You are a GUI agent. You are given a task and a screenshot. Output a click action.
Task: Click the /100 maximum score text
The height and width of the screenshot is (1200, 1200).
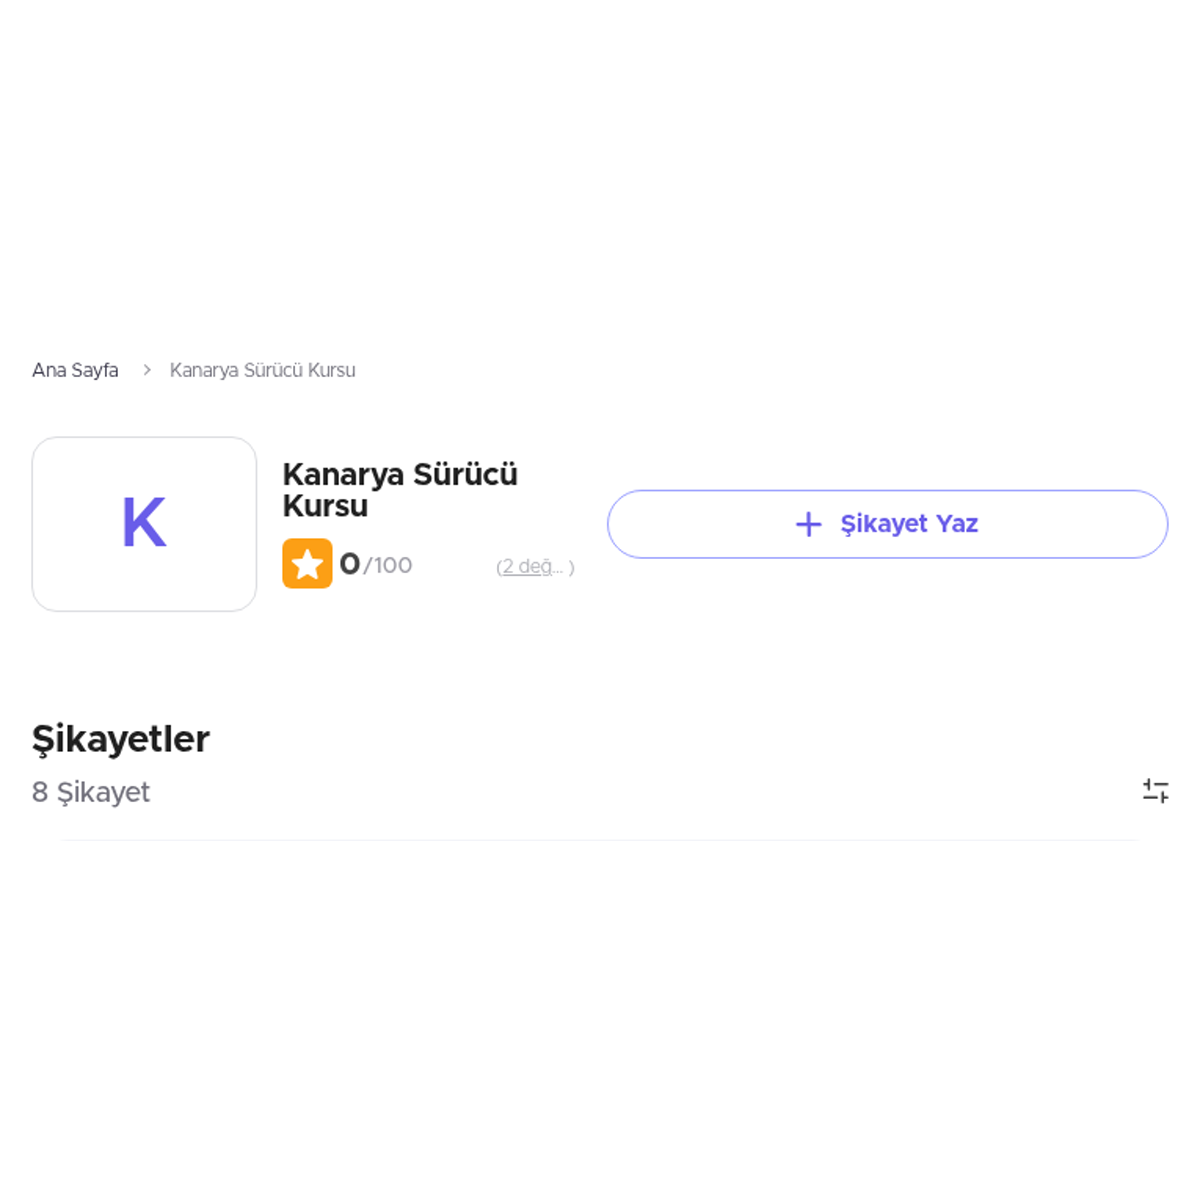(388, 566)
